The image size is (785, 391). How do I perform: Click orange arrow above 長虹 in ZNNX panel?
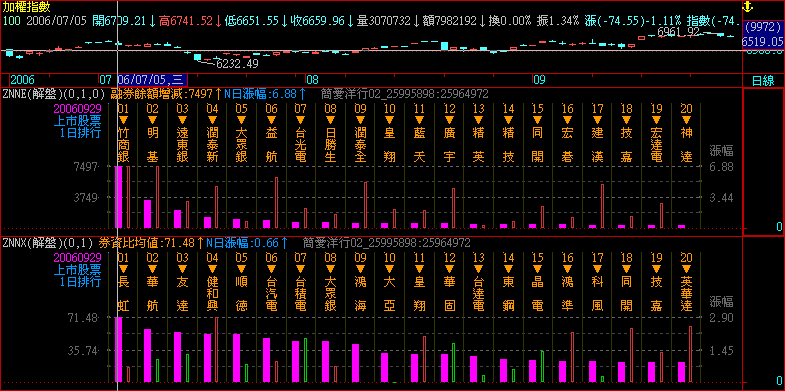123,269
